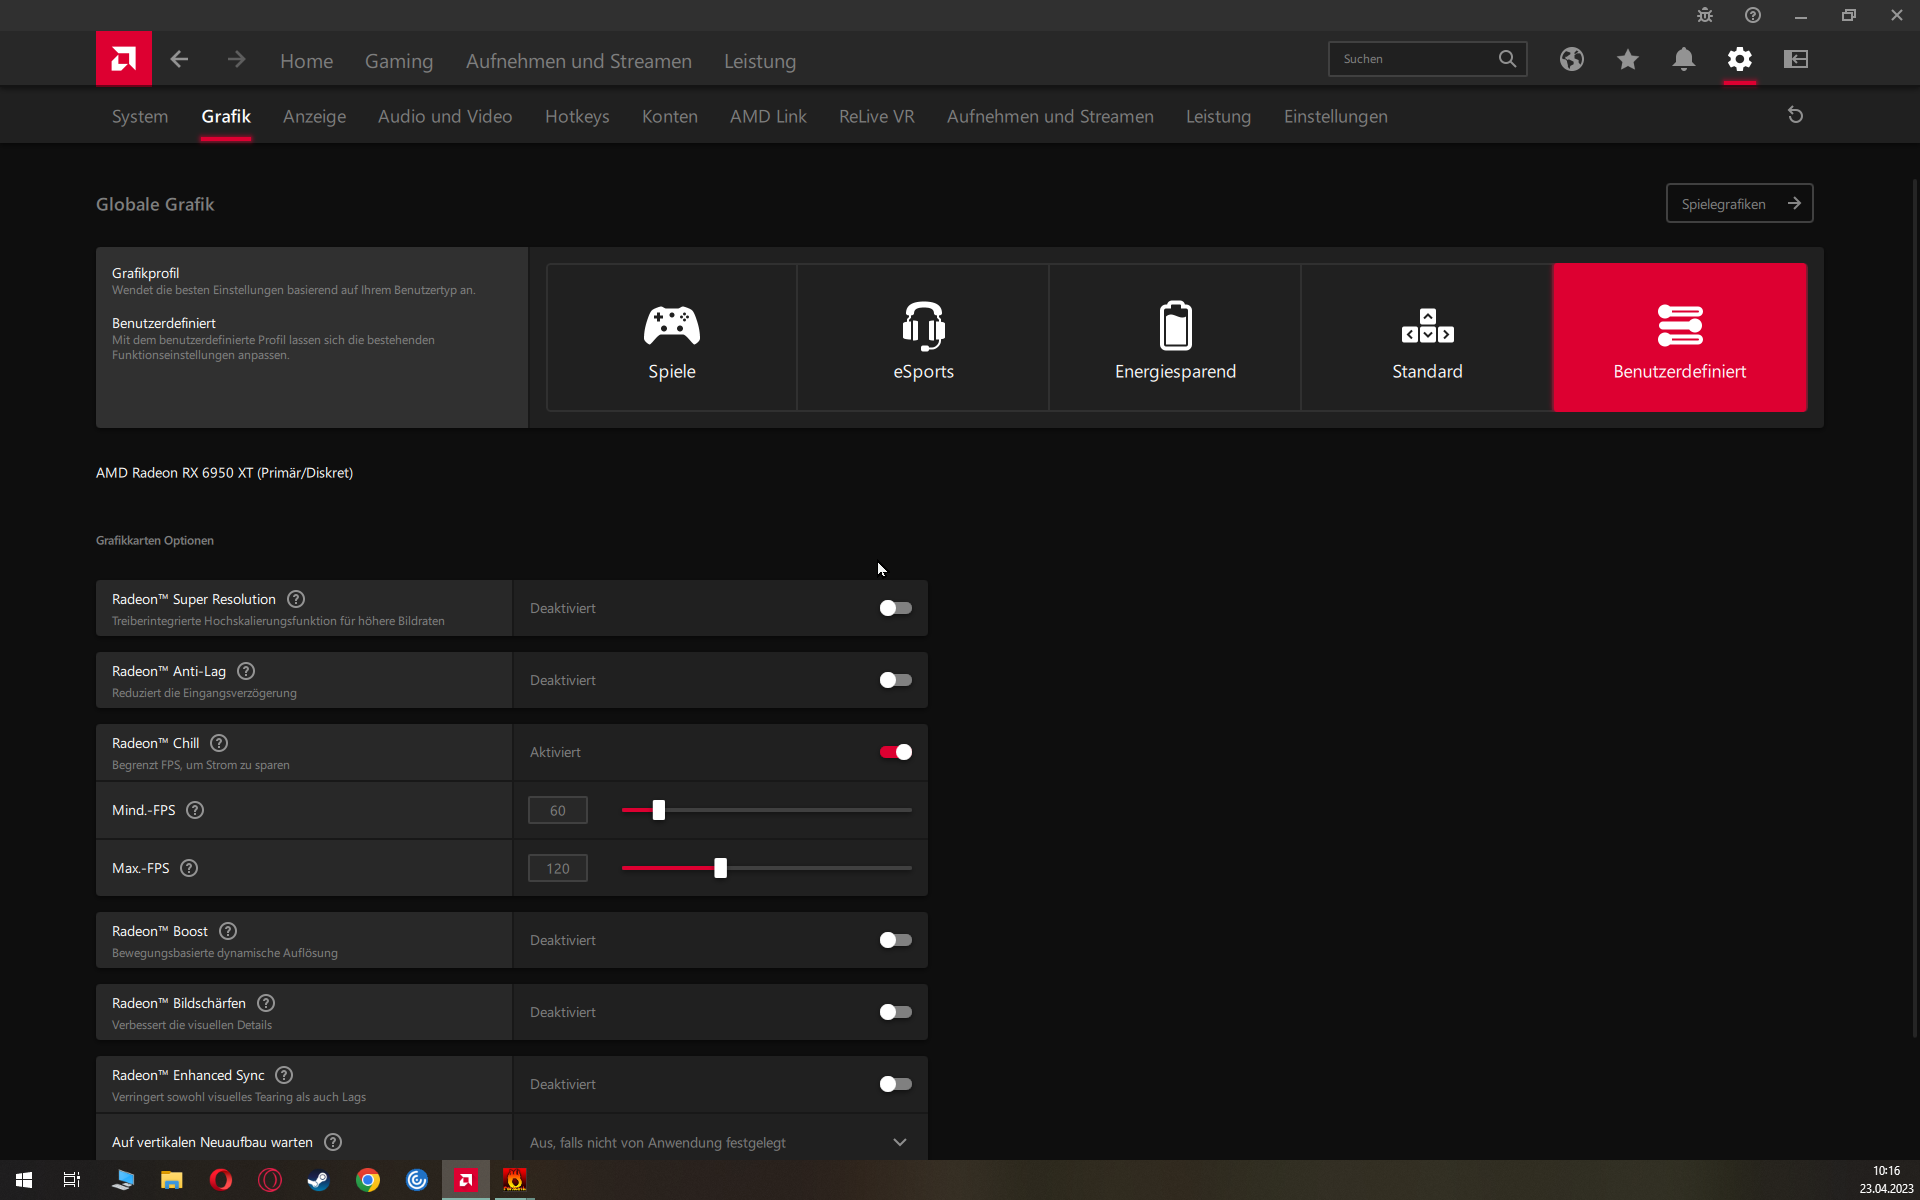Enable Radeon Super Resolution toggle
The image size is (1920, 1200).
pyautogui.click(x=895, y=608)
